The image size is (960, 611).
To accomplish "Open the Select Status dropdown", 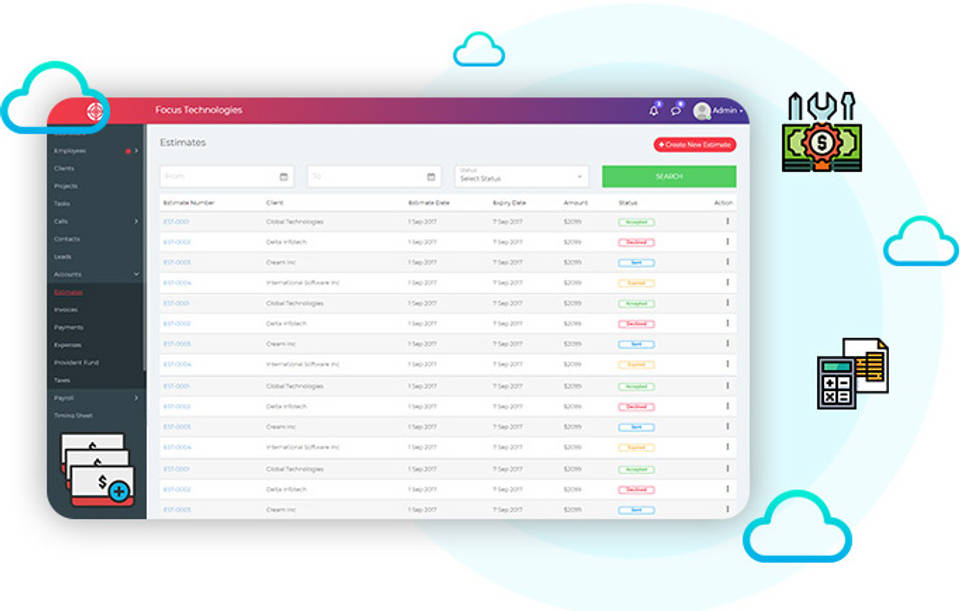I will click(521, 176).
